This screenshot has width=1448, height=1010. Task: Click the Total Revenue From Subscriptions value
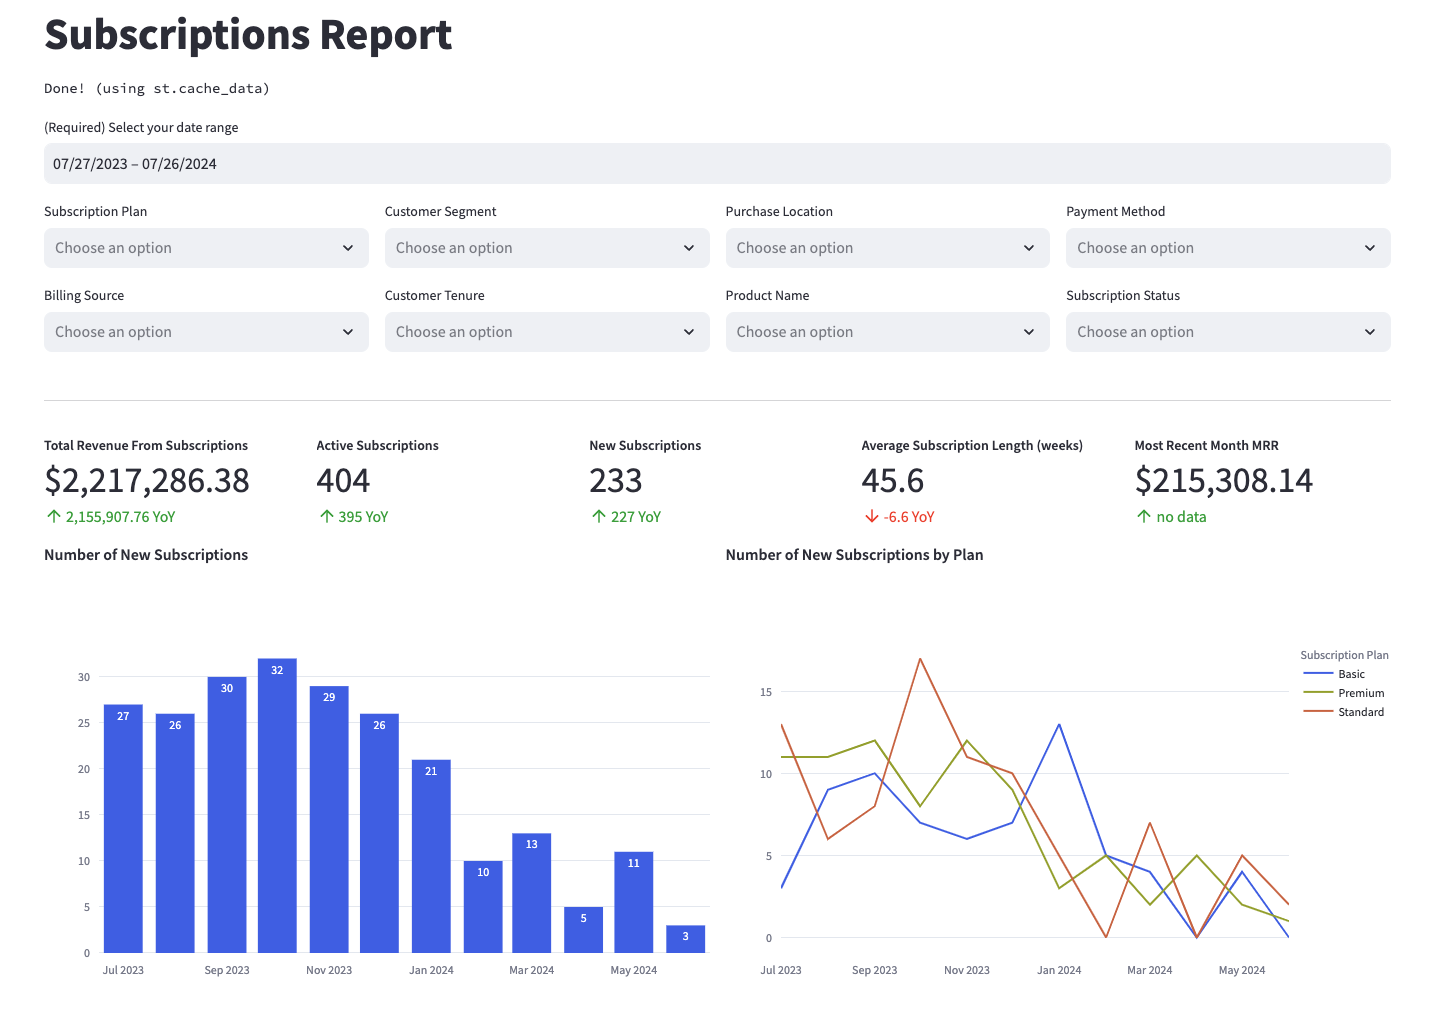(x=146, y=481)
